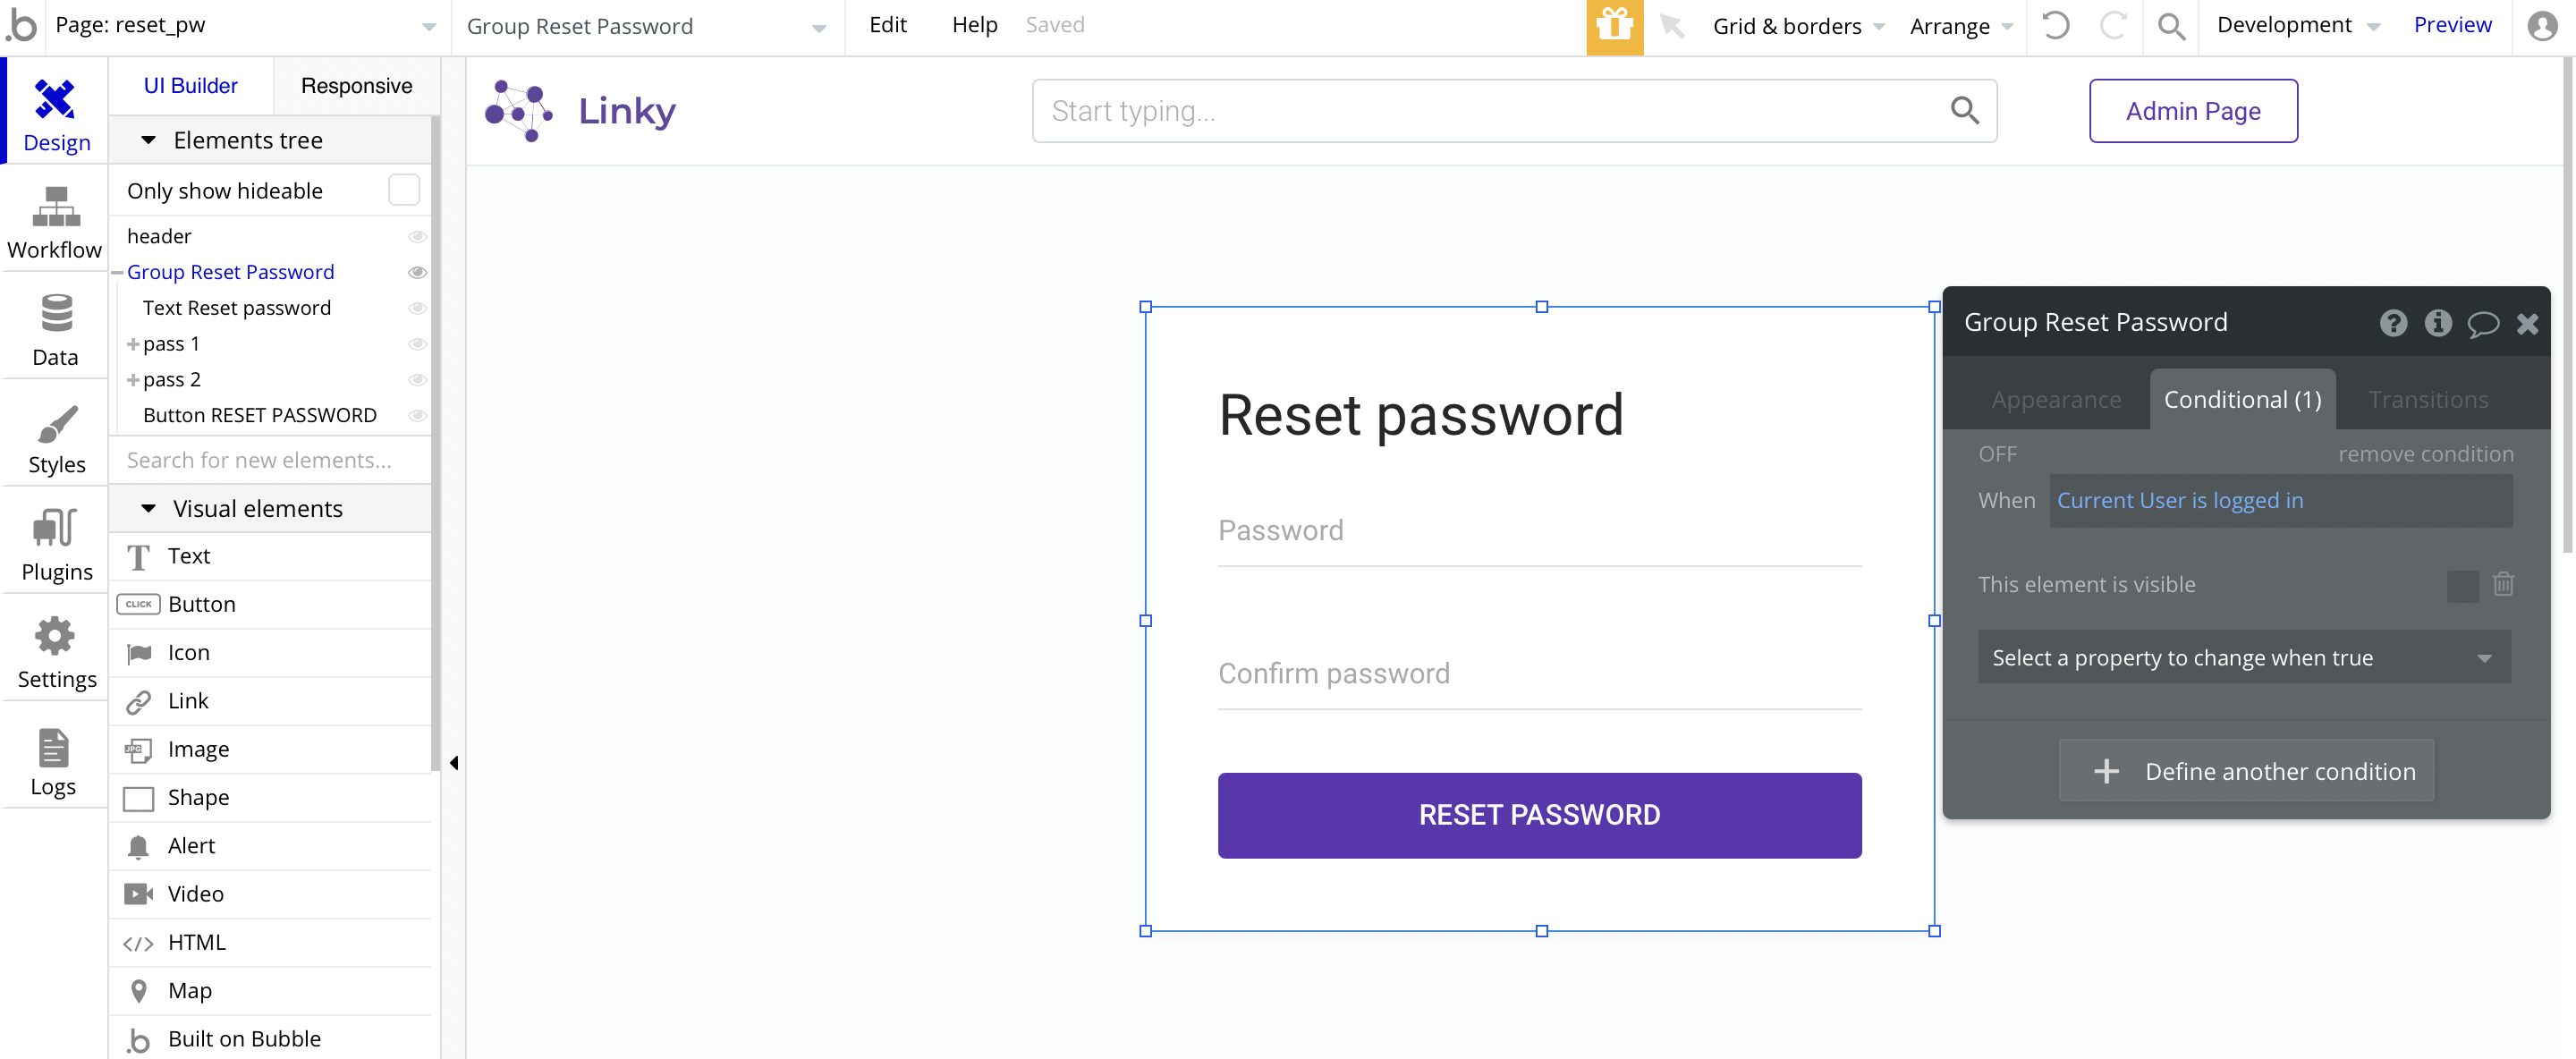Switch to the Appearance tab
Image resolution: width=2576 pixels, height=1059 pixels.
click(x=2055, y=400)
